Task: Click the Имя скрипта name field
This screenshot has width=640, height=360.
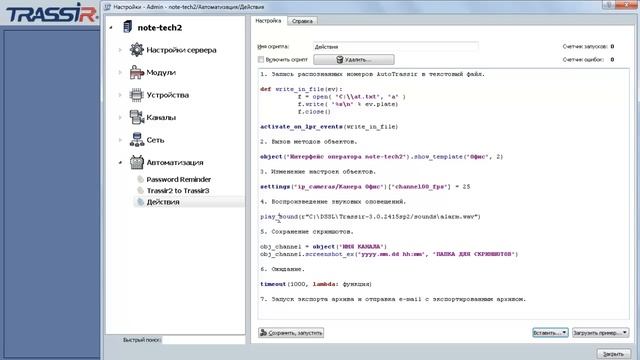Action: click(x=396, y=47)
